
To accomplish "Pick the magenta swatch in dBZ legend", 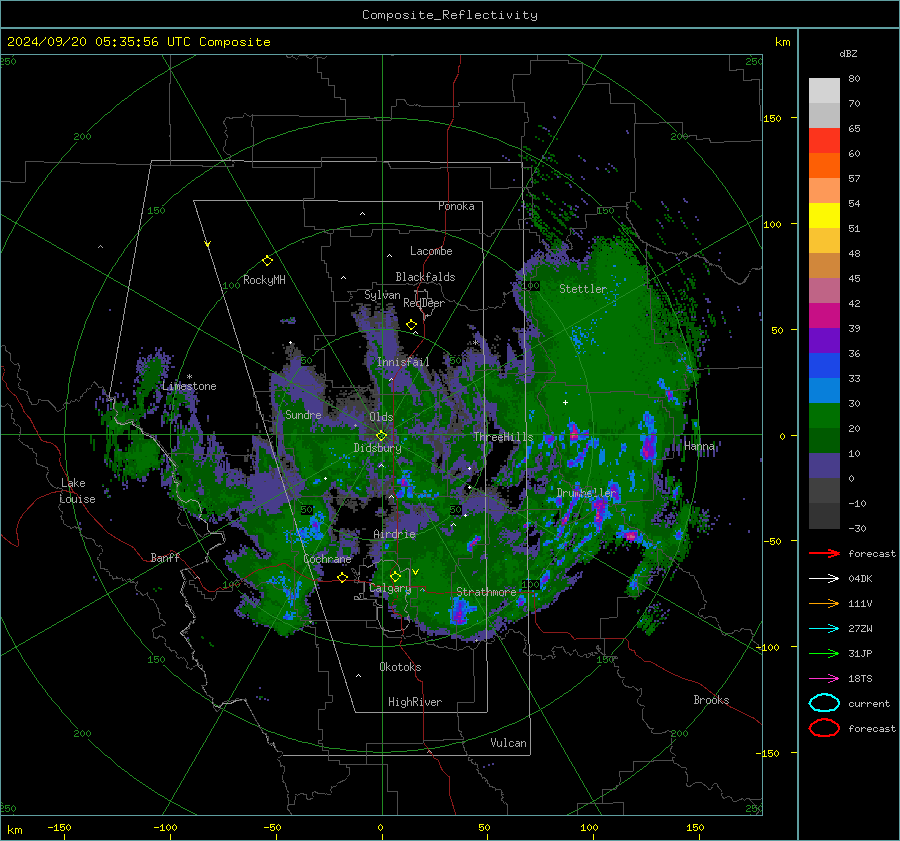I will [824, 316].
